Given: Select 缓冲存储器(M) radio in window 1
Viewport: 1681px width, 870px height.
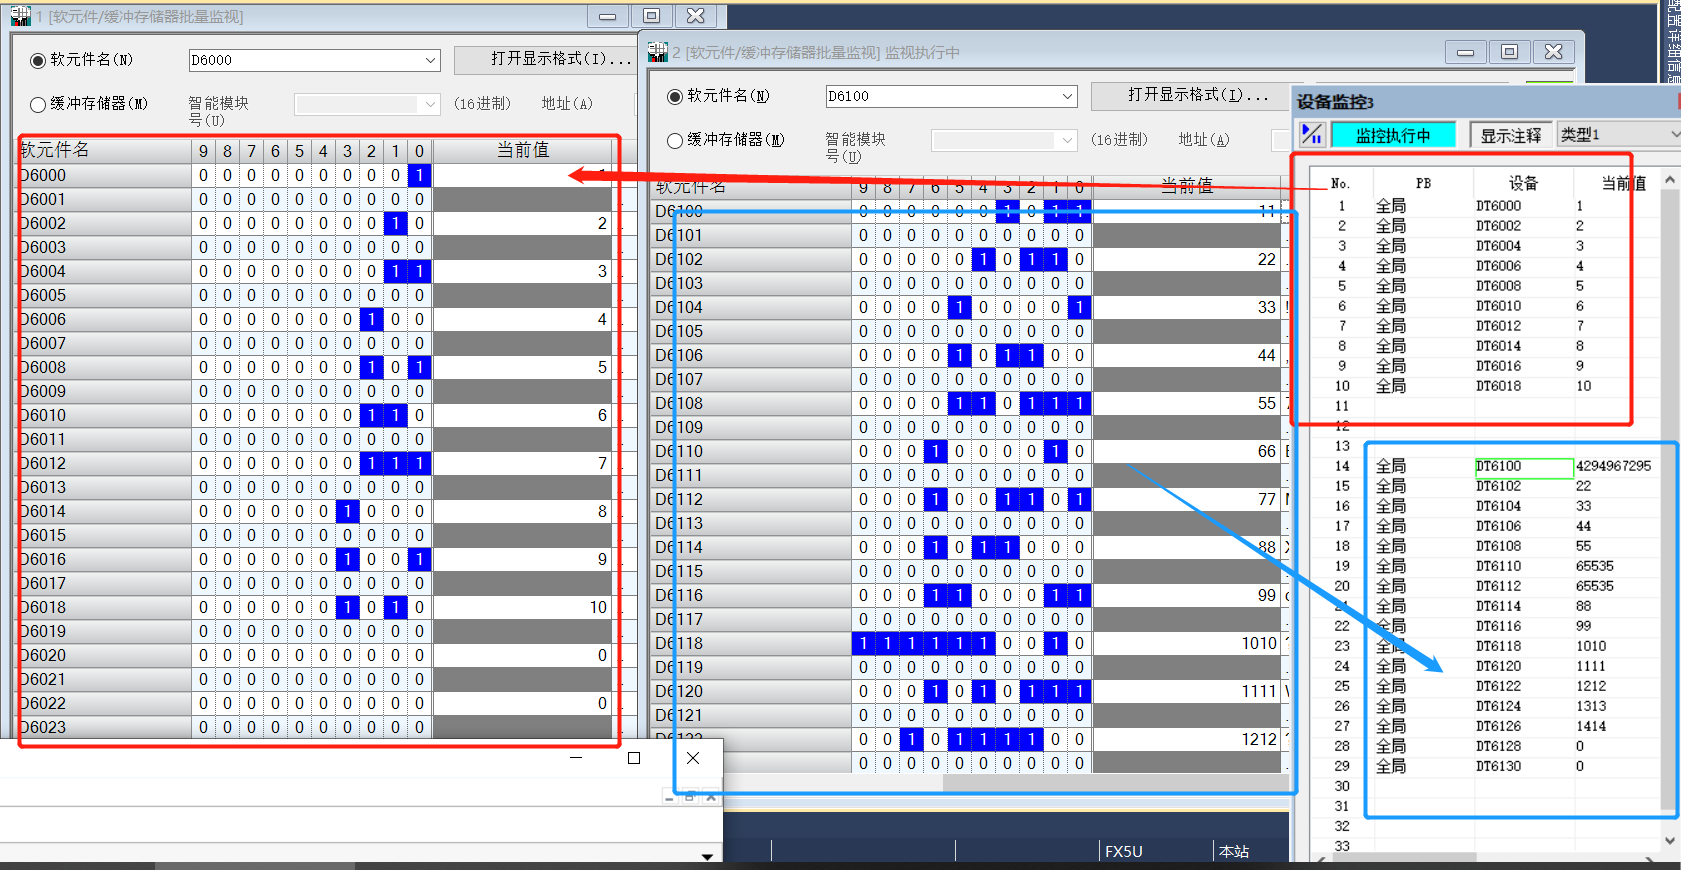Looking at the screenshot, I should pyautogui.click(x=38, y=104).
